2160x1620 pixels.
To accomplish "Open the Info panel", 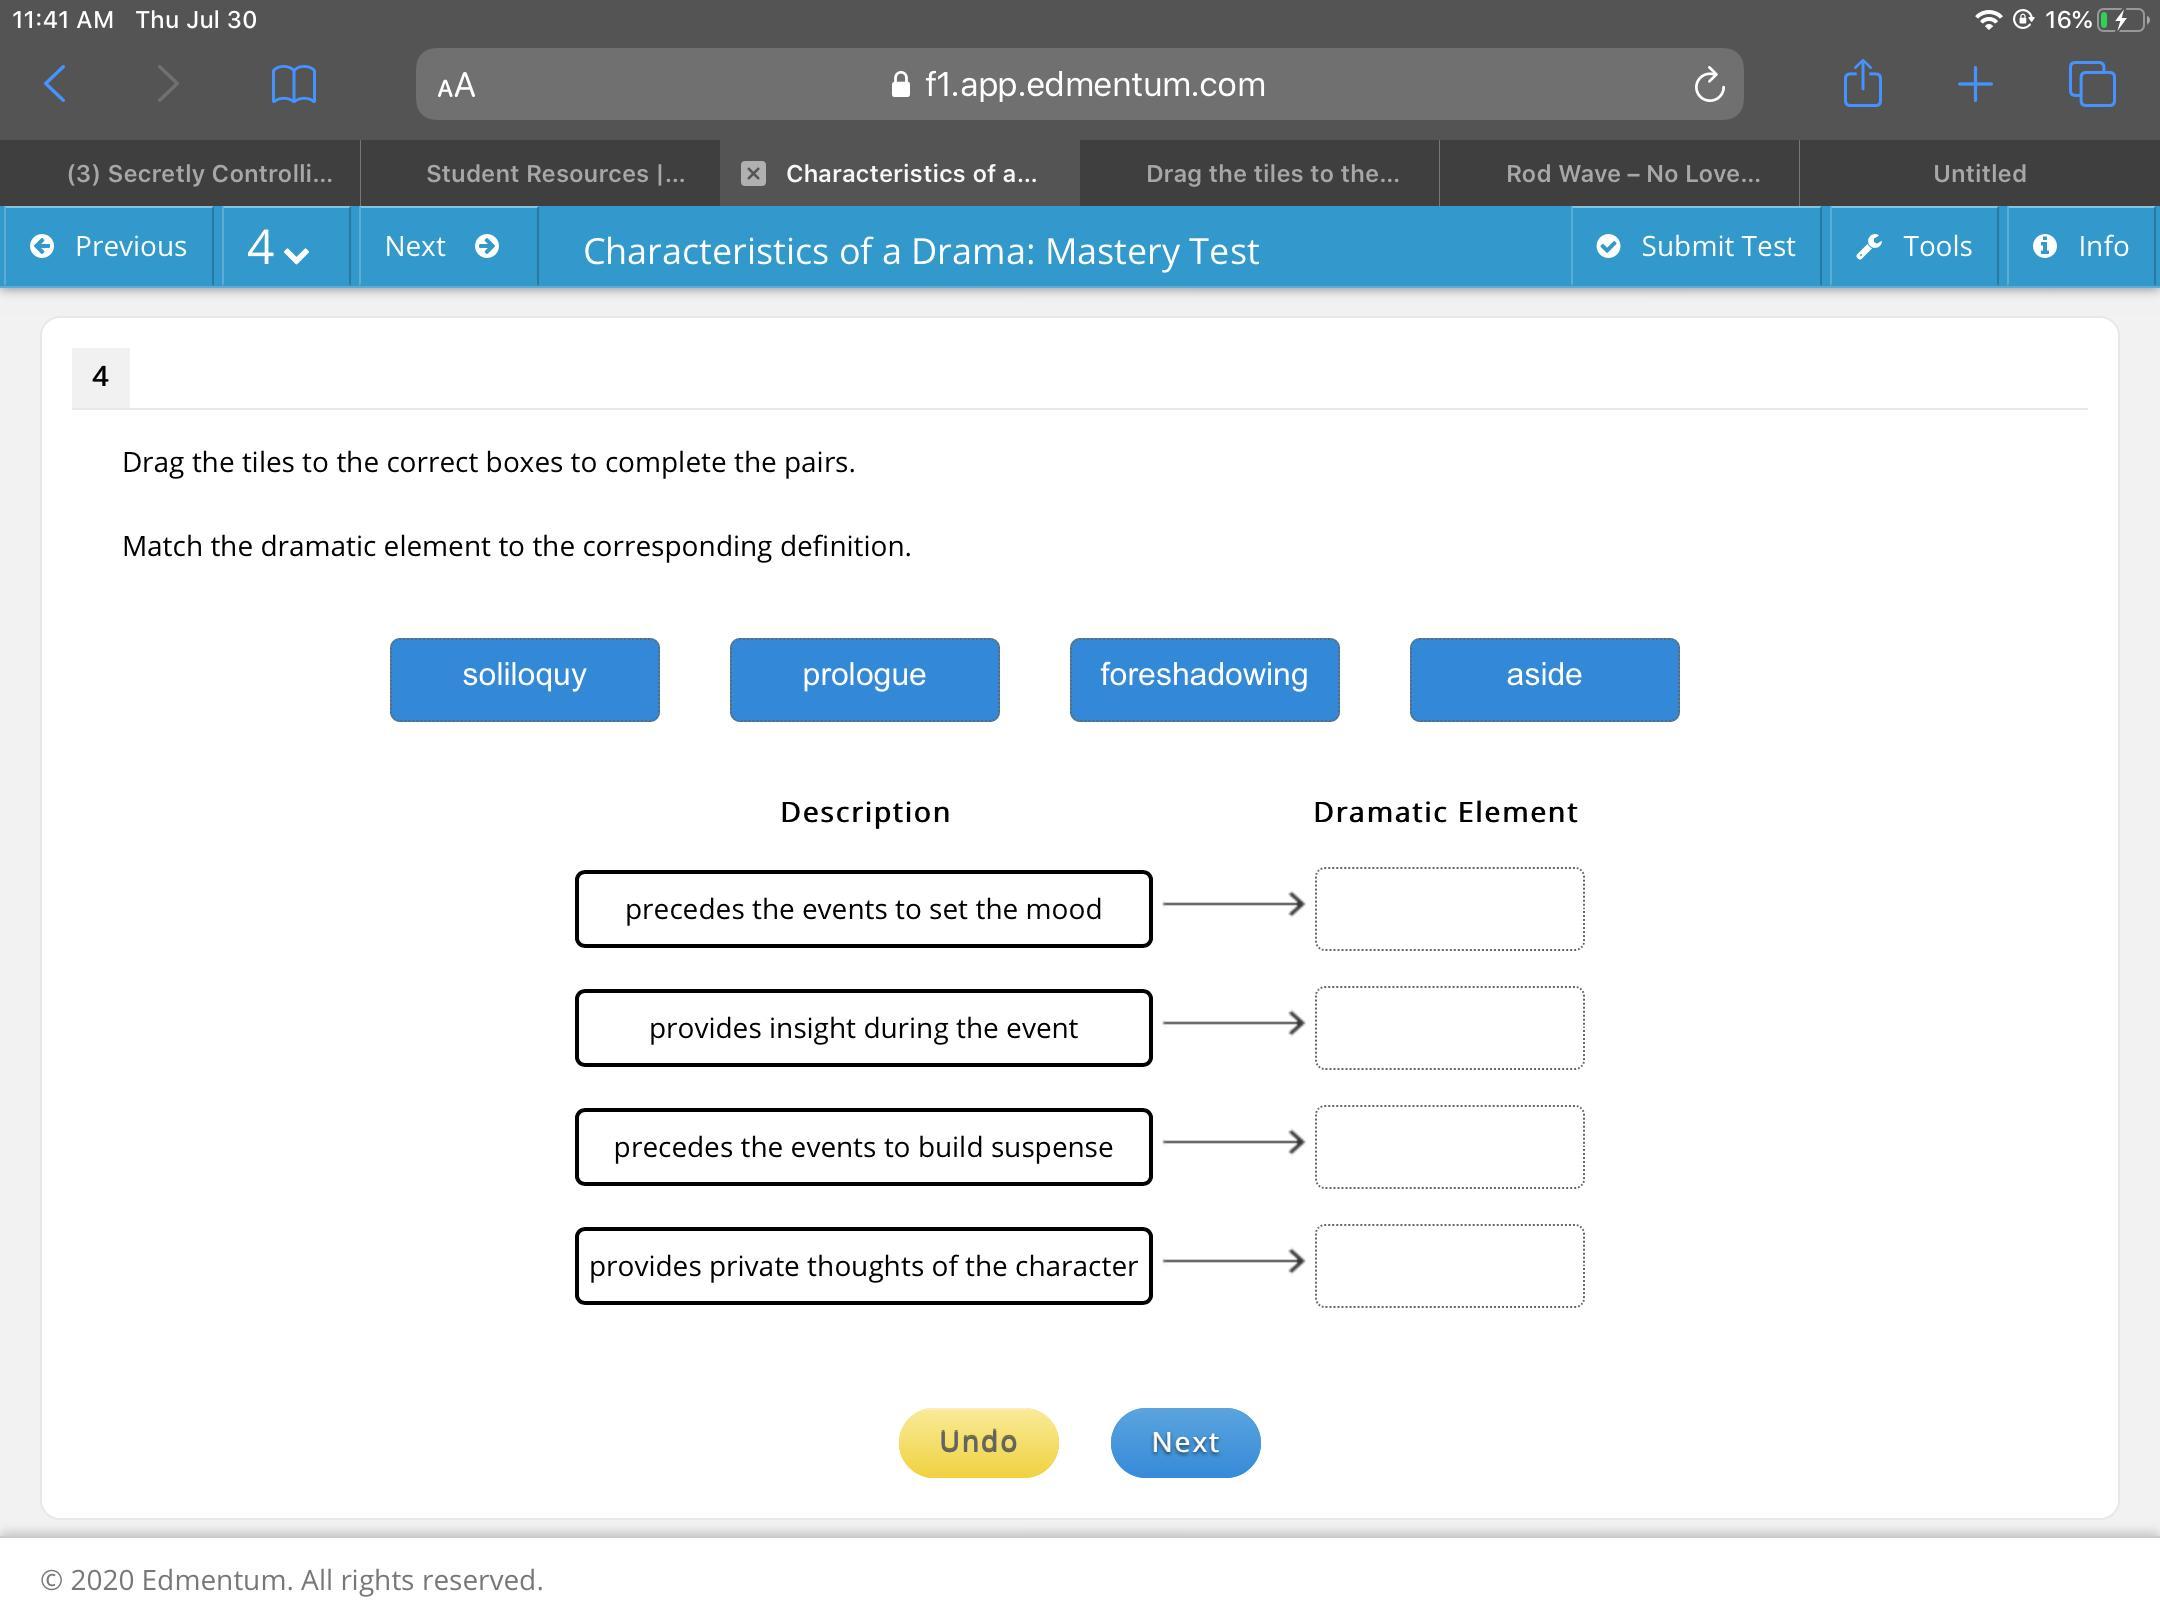I will click(2081, 247).
